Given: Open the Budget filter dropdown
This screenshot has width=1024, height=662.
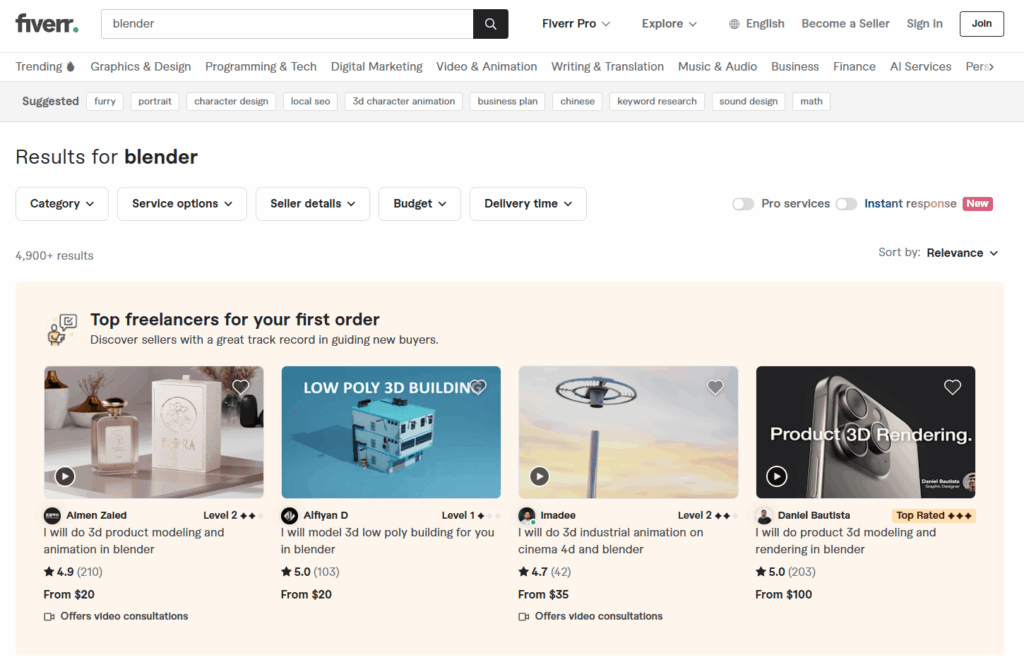Looking at the screenshot, I should click(419, 203).
